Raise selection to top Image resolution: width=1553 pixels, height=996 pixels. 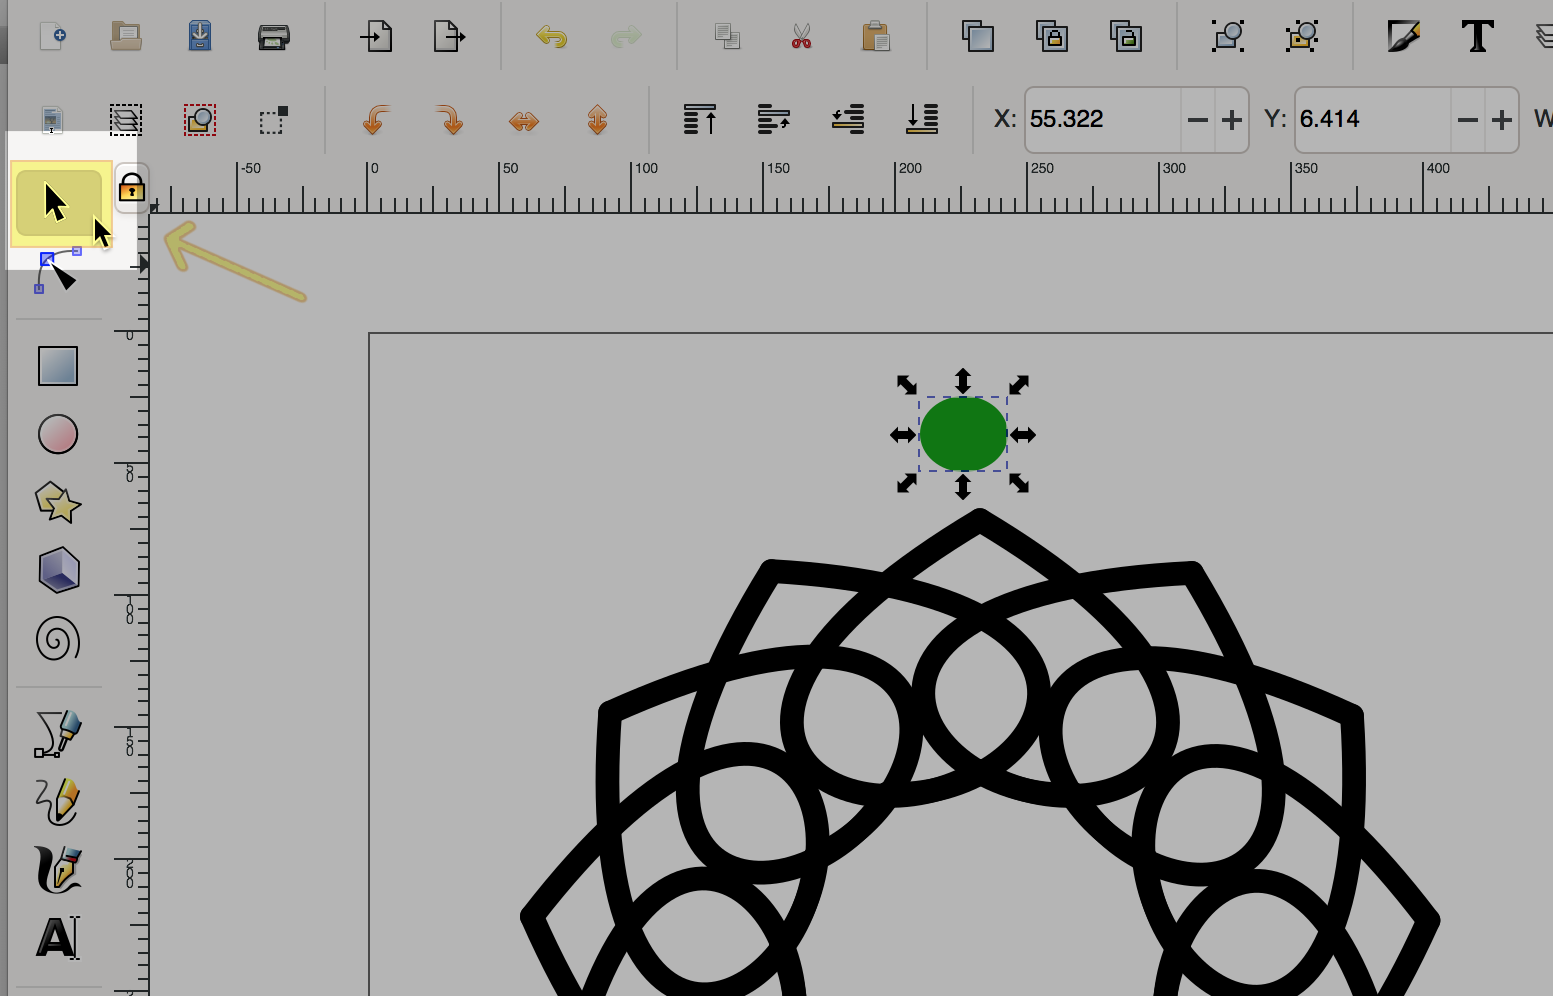click(x=700, y=120)
